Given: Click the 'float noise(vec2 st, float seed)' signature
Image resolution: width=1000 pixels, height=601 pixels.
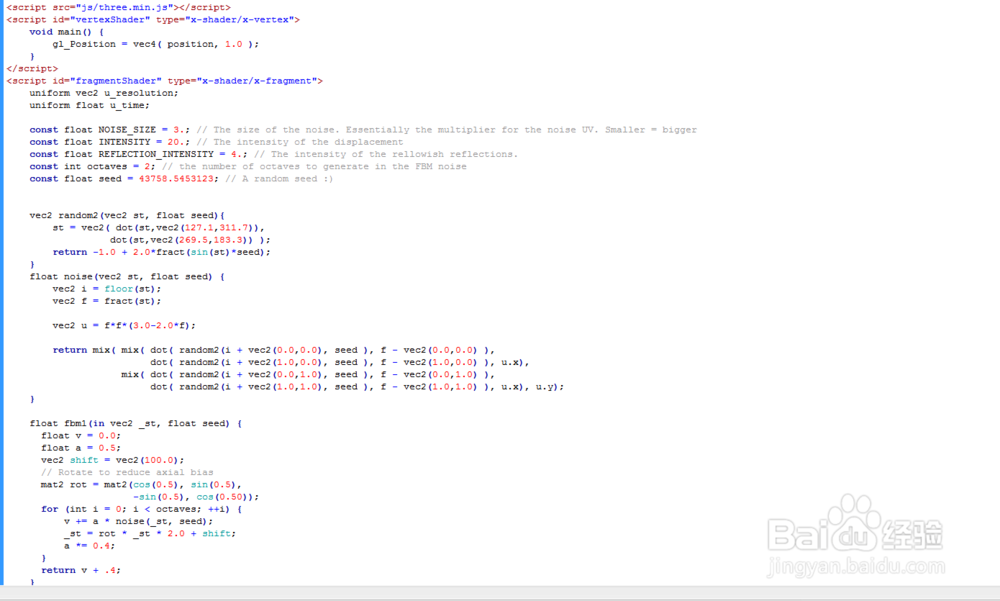Looking at the screenshot, I should [x=127, y=276].
